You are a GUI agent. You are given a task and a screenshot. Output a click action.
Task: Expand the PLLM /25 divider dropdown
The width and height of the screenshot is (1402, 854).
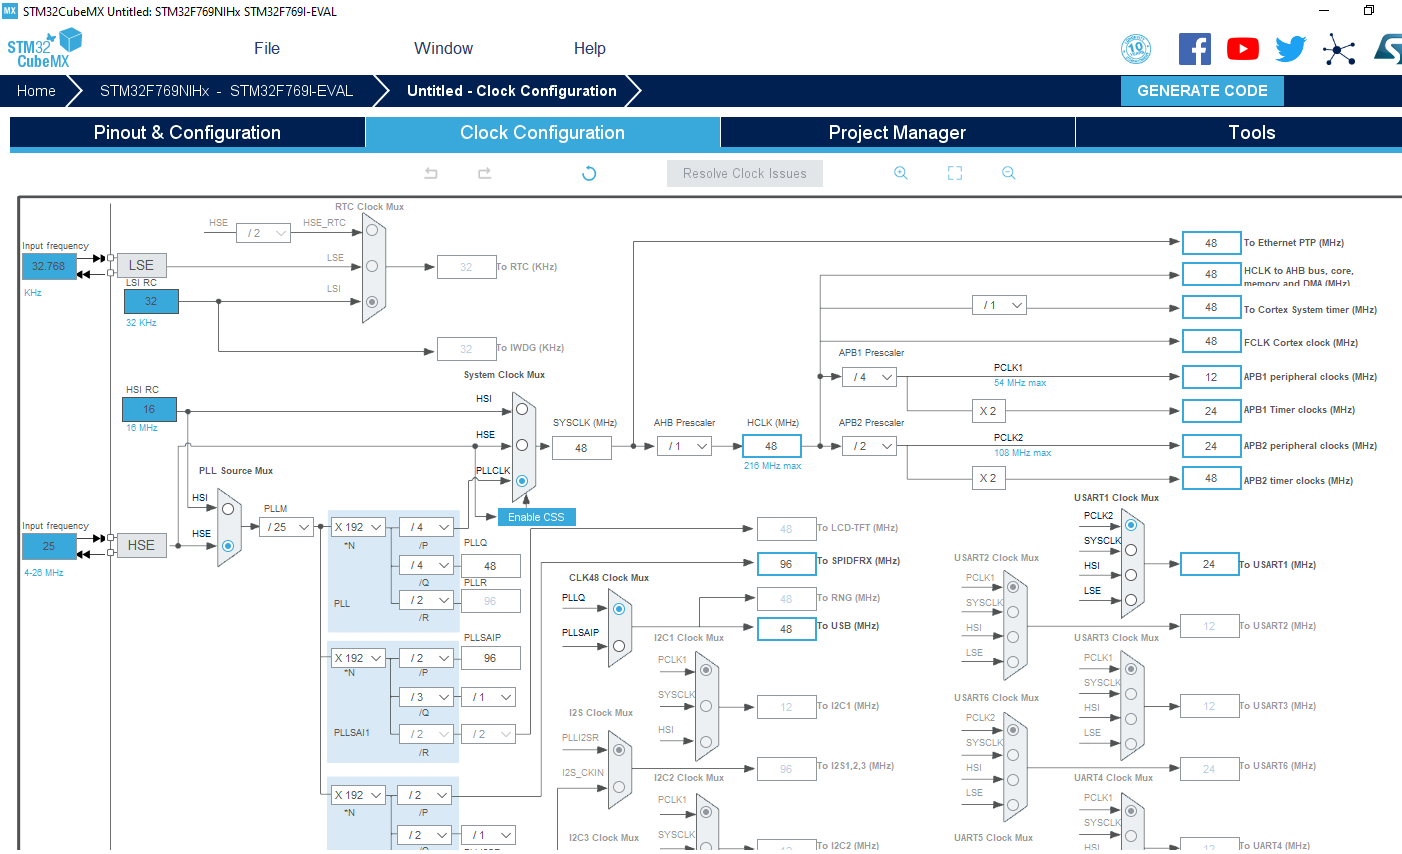click(x=286, y=527)
